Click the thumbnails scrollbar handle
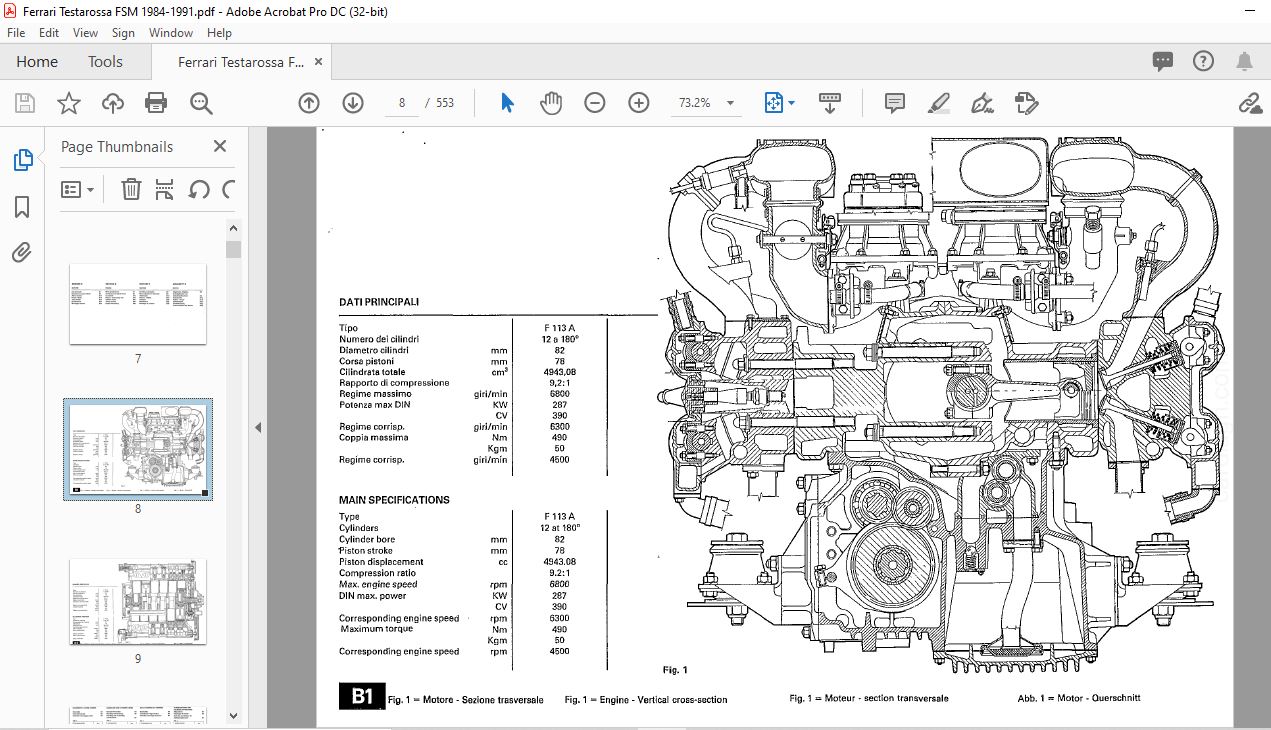 [234, 249]
